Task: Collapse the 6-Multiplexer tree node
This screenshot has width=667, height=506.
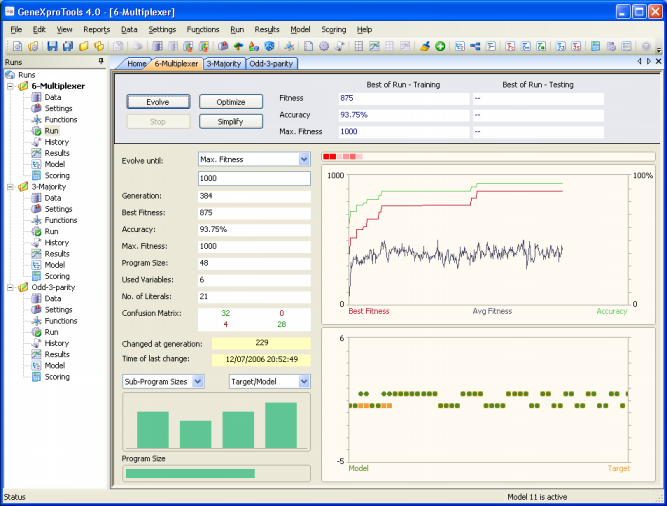Action: pos(10,86)
